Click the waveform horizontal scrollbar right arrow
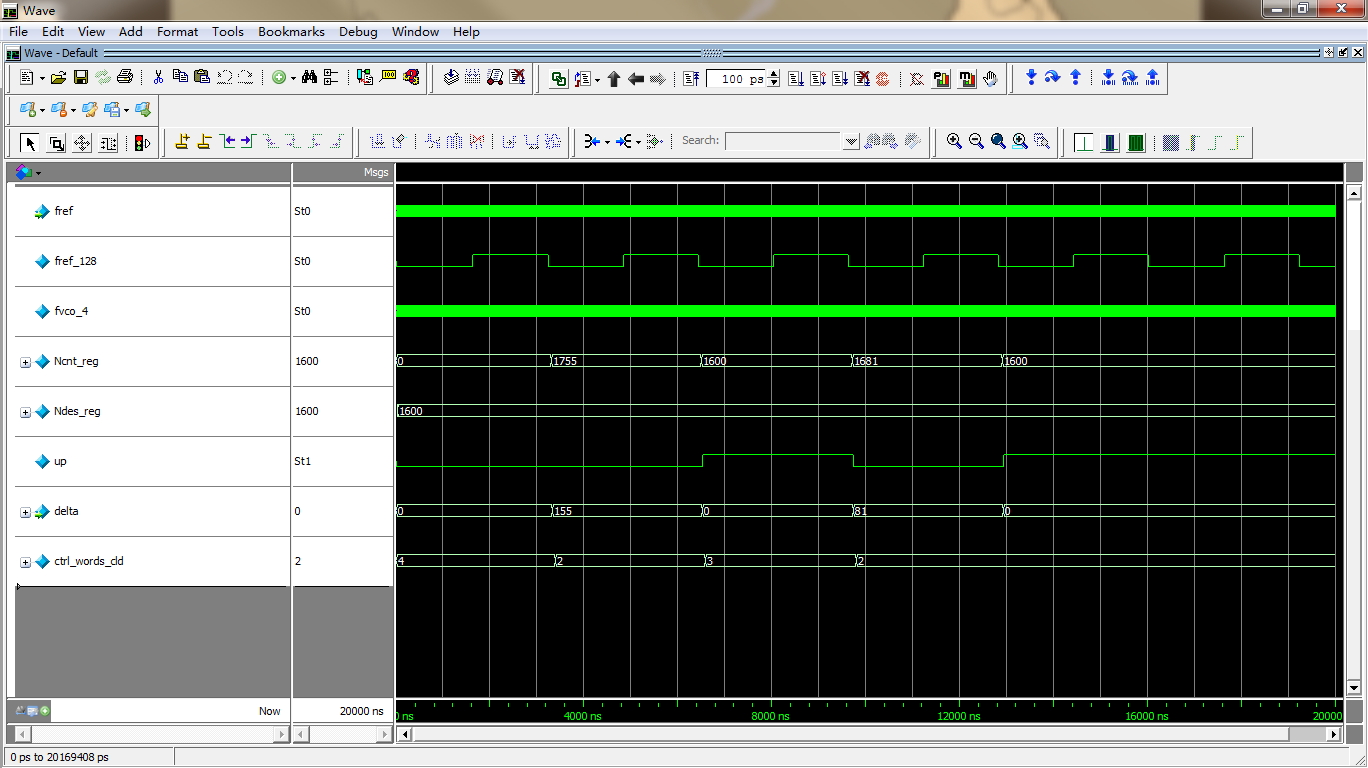1368x768 pixels. [x=1333, y=734]
